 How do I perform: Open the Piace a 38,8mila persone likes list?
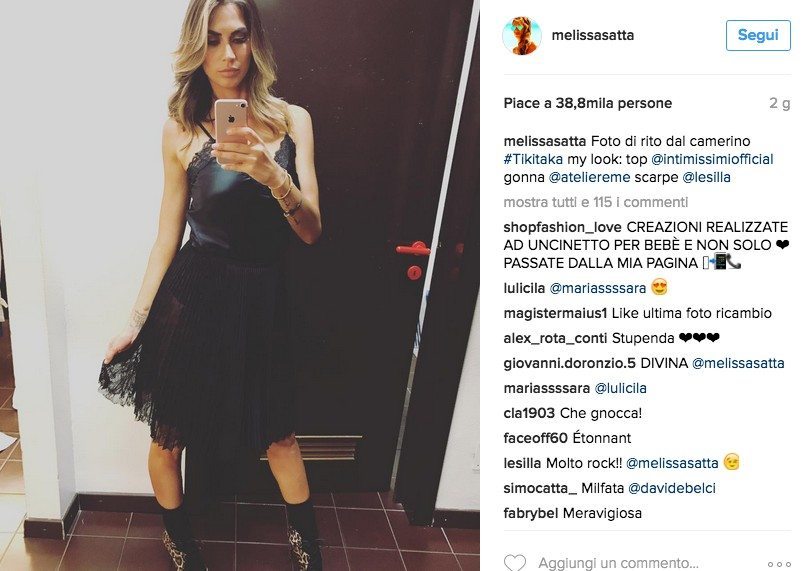(587, 103)
